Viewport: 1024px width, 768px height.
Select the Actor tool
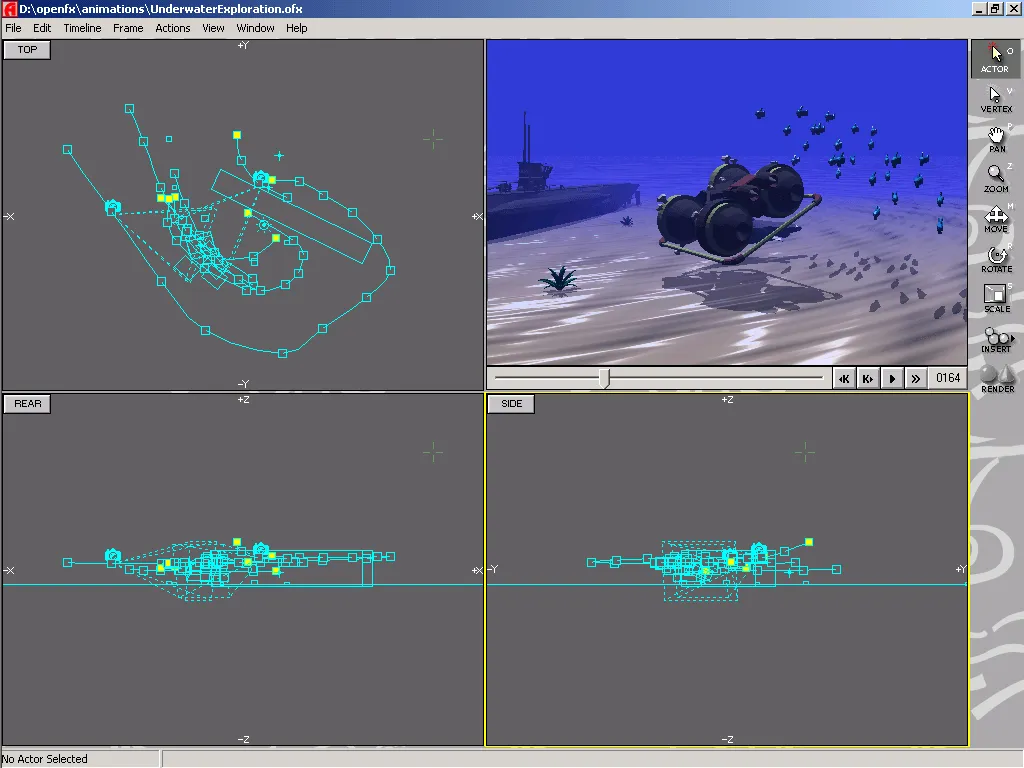click(995, 58)
